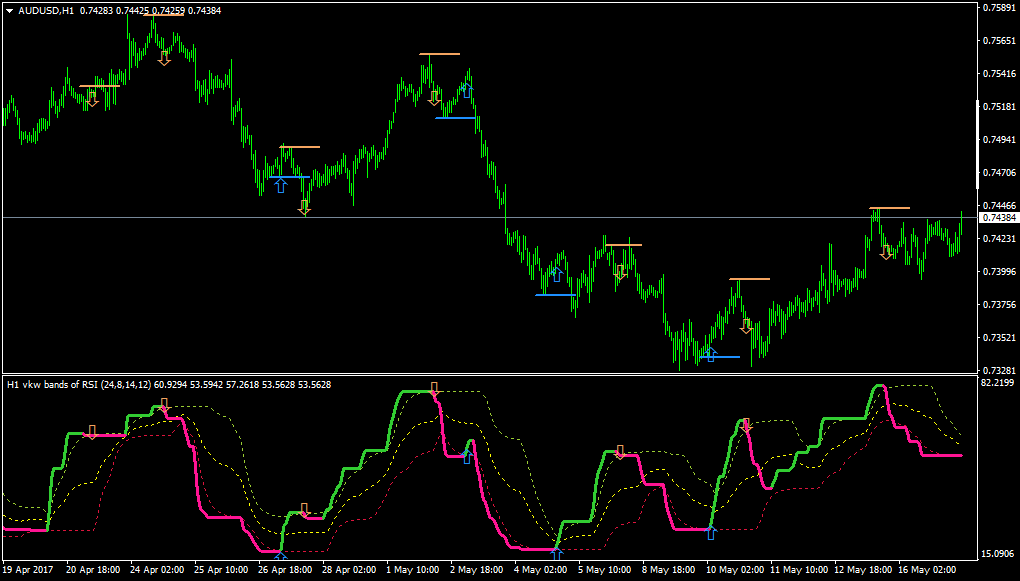
Task: Select blue buy arrow at the lowest price trough
Action: [x=710, y=355]
